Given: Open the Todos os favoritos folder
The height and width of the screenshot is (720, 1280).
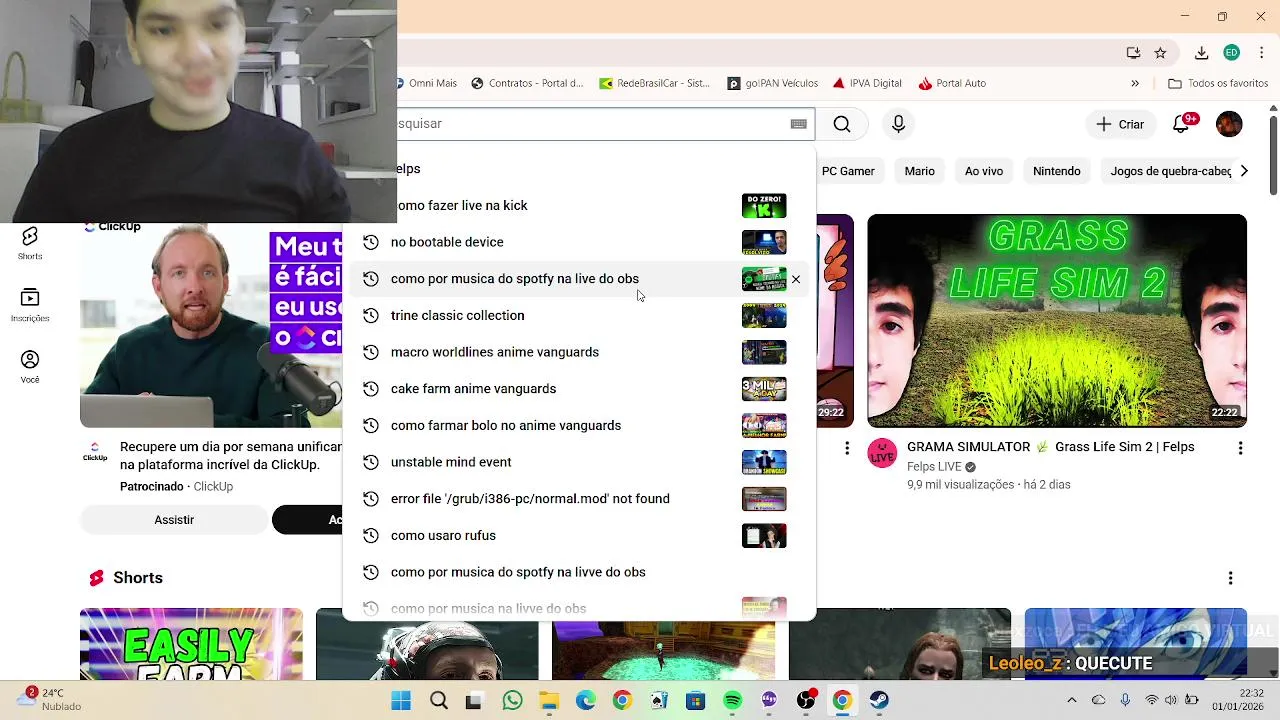Looking at the screenshot, I should pyautogui.click(x=1218, y=83).
